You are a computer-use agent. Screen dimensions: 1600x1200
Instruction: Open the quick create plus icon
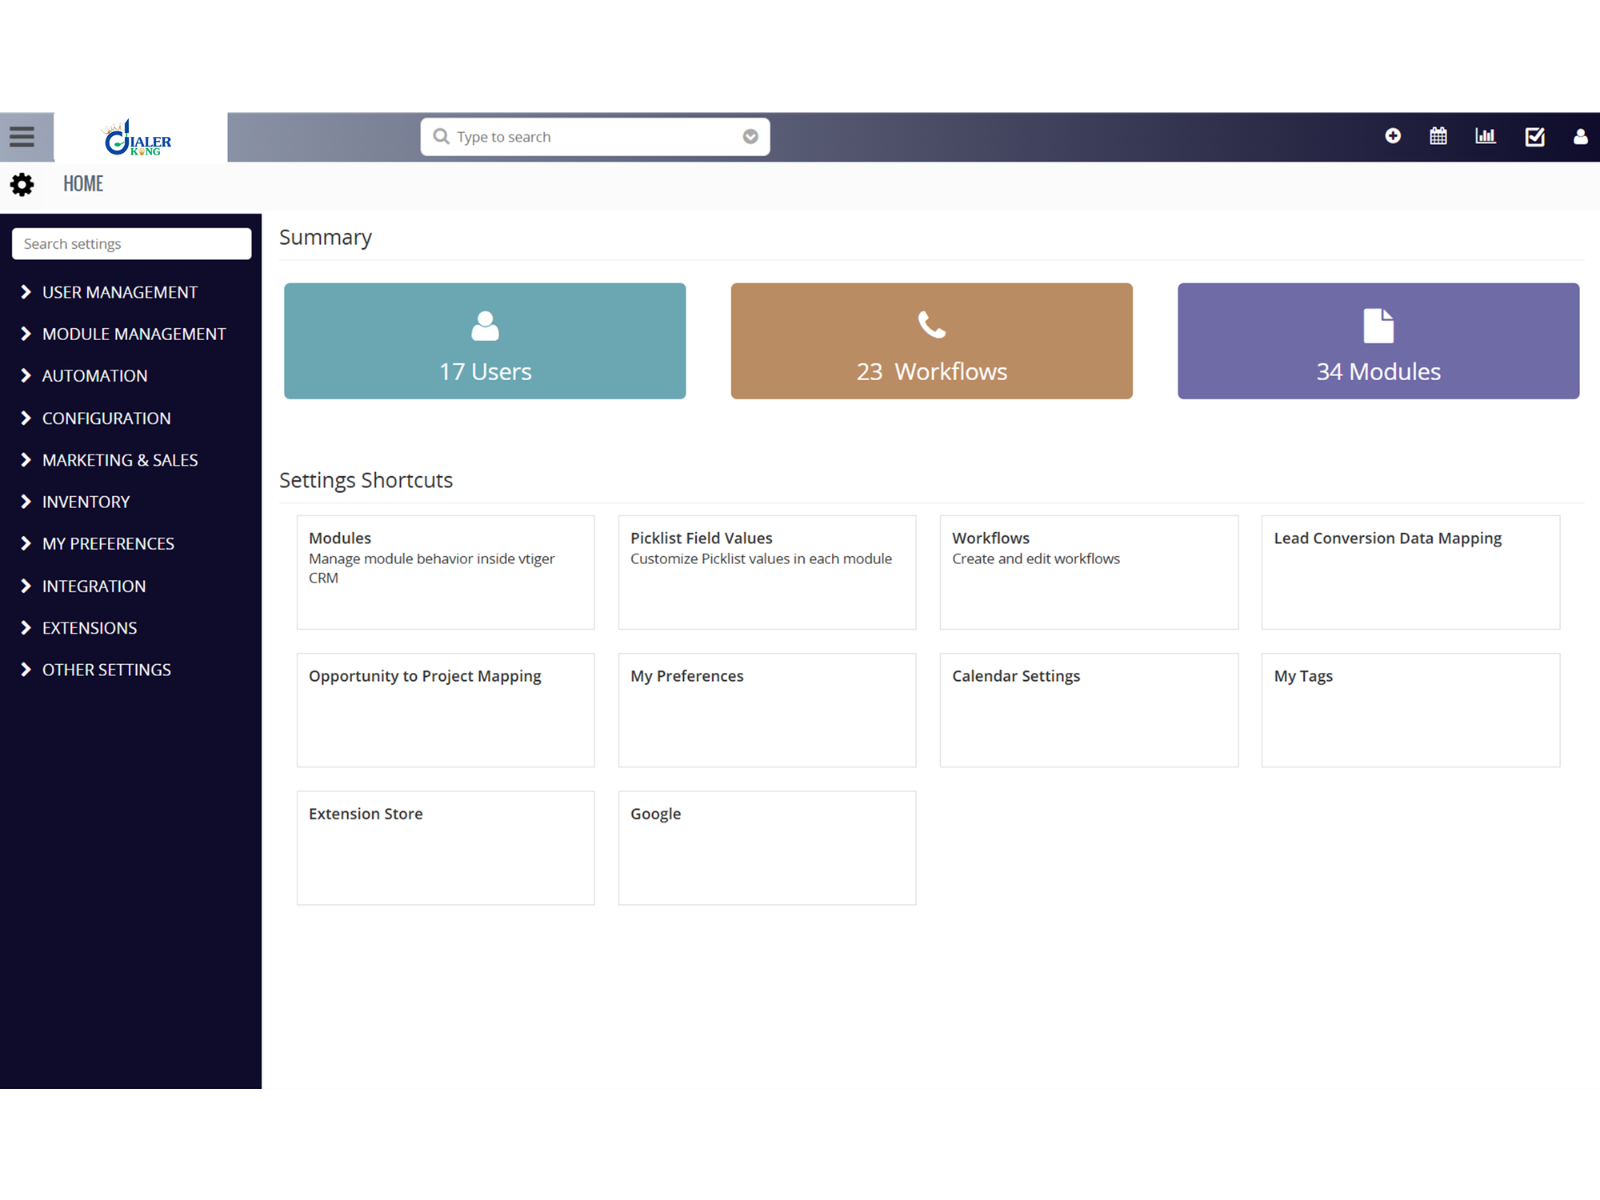point(1392,136)
